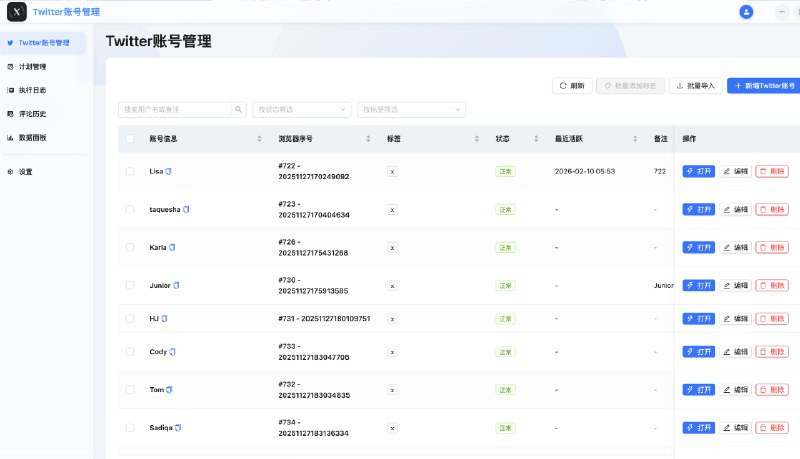Focus the 搜索用户名或备注 search field
Image resolution: width=800 pixels, height=459 pixels.
[175, 109]
